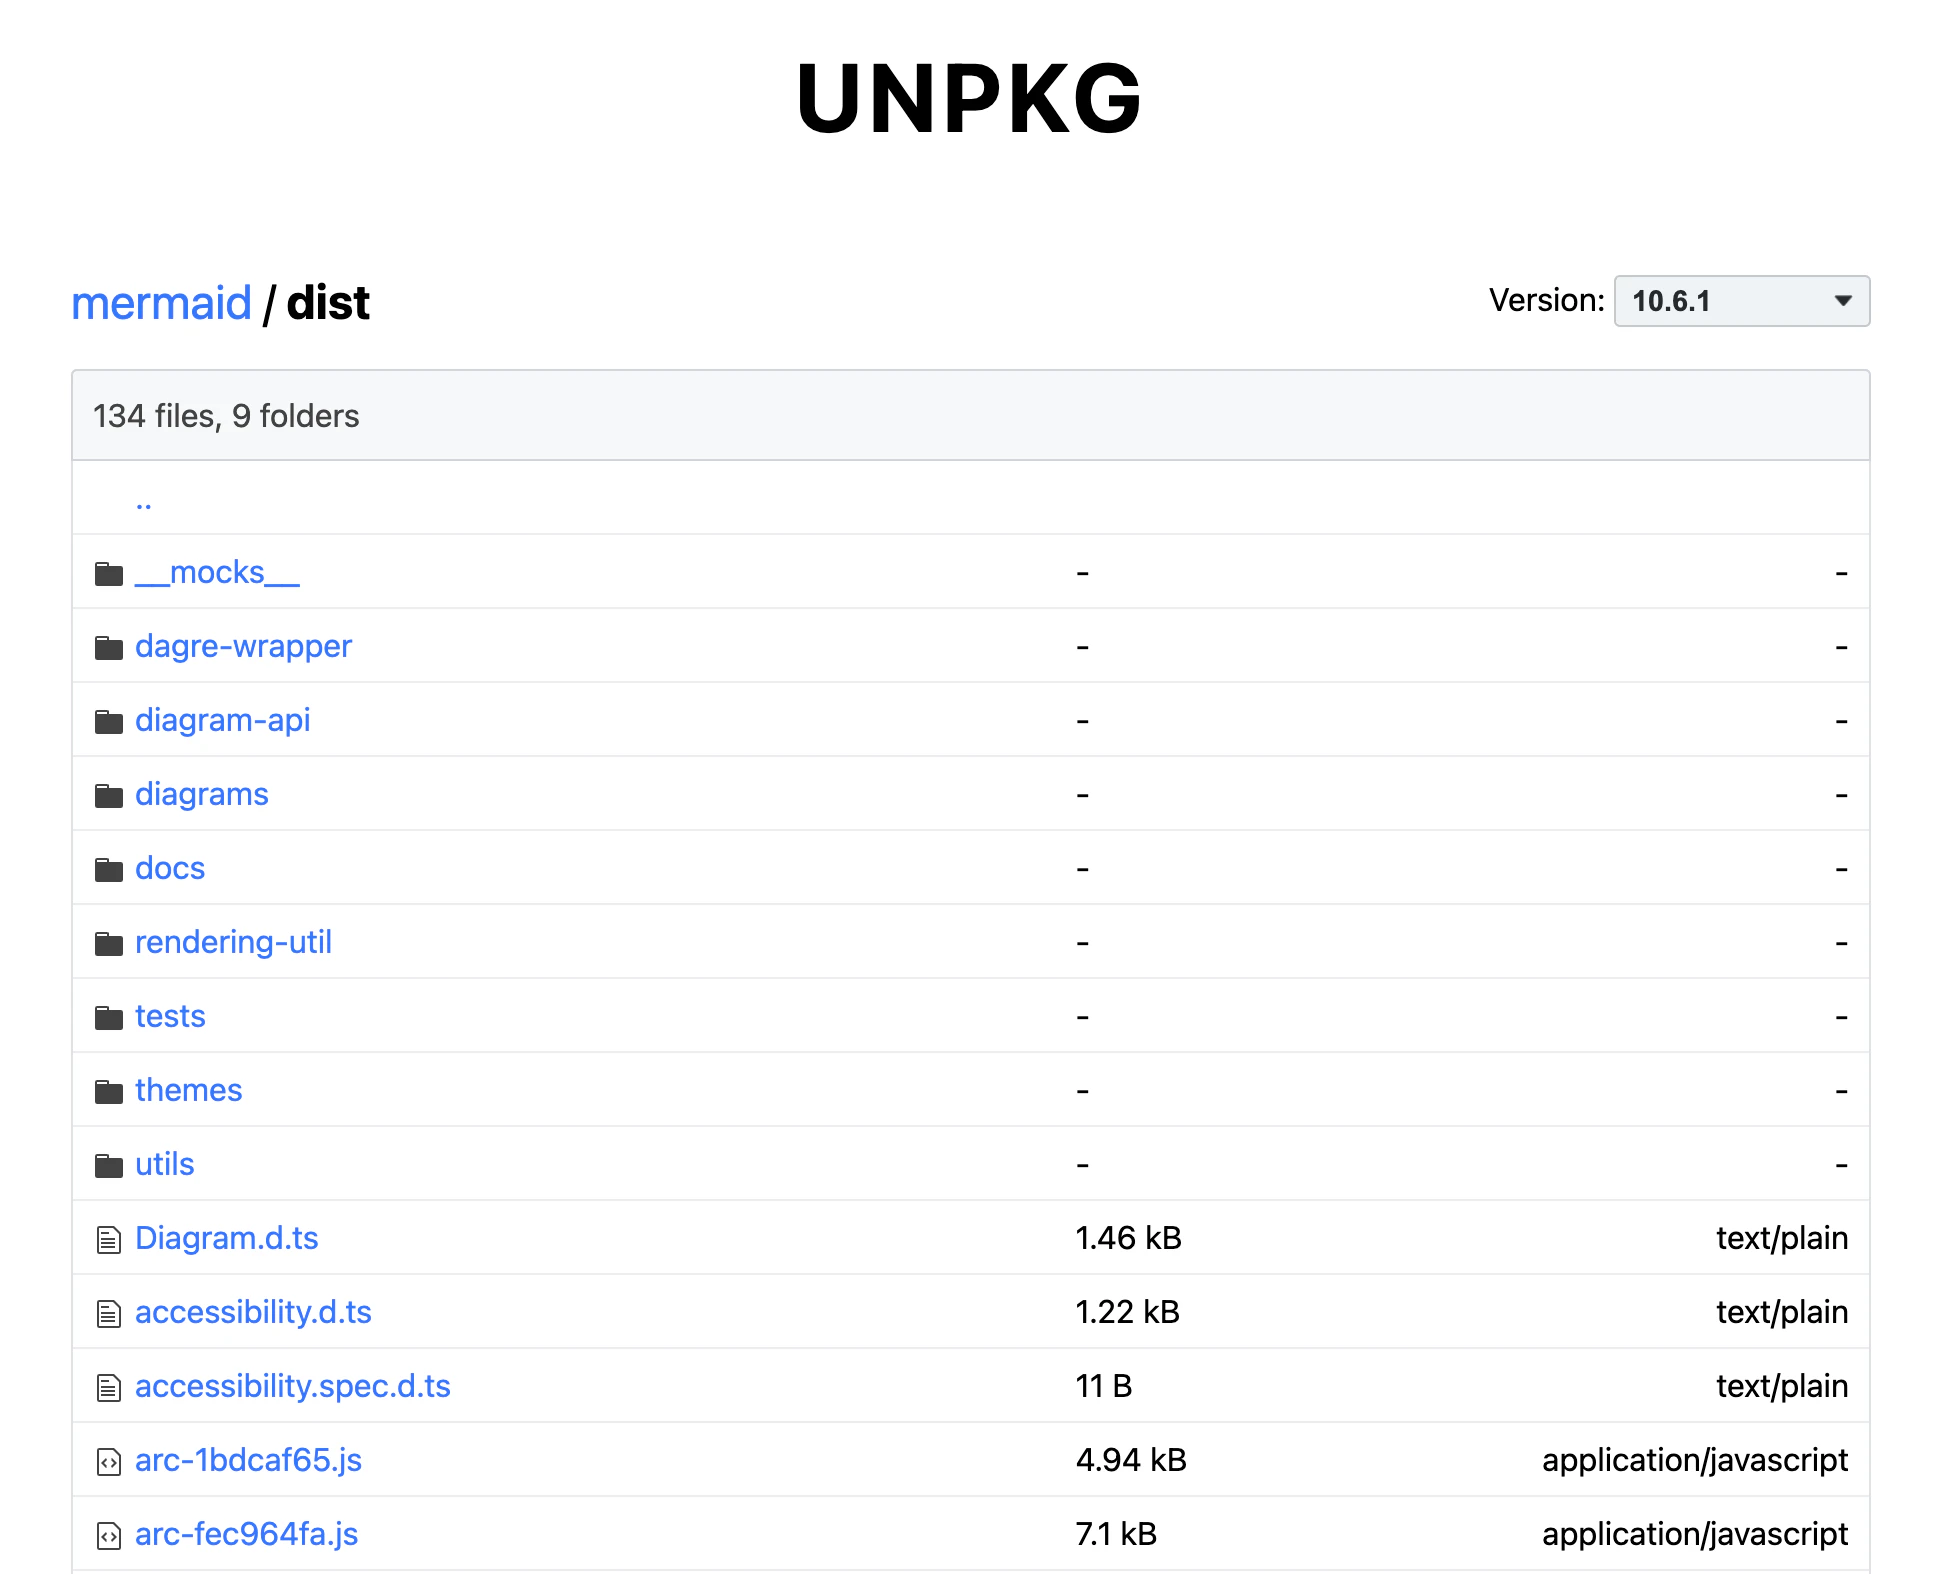
Task: Click text/plain type for accessibility.d.ts
Action: coord(1782,1313)
